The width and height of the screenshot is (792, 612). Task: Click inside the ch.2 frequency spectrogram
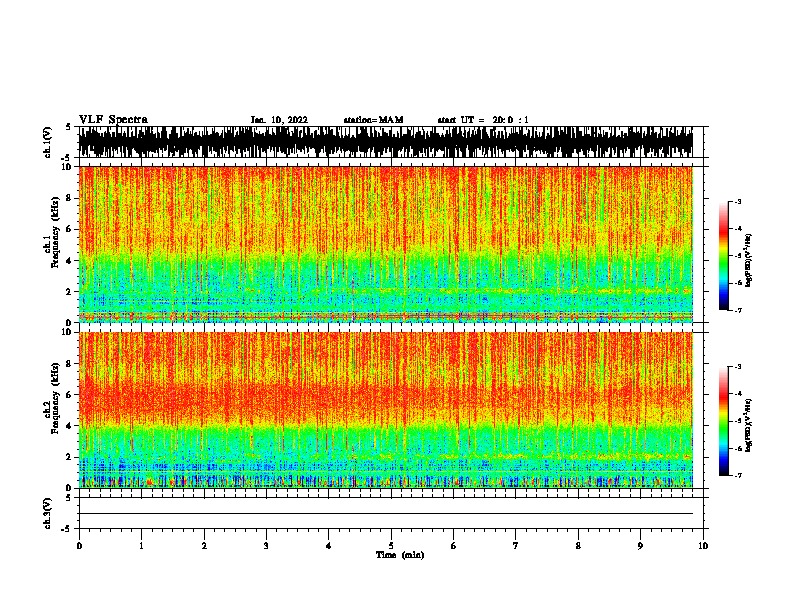(386, 410)
